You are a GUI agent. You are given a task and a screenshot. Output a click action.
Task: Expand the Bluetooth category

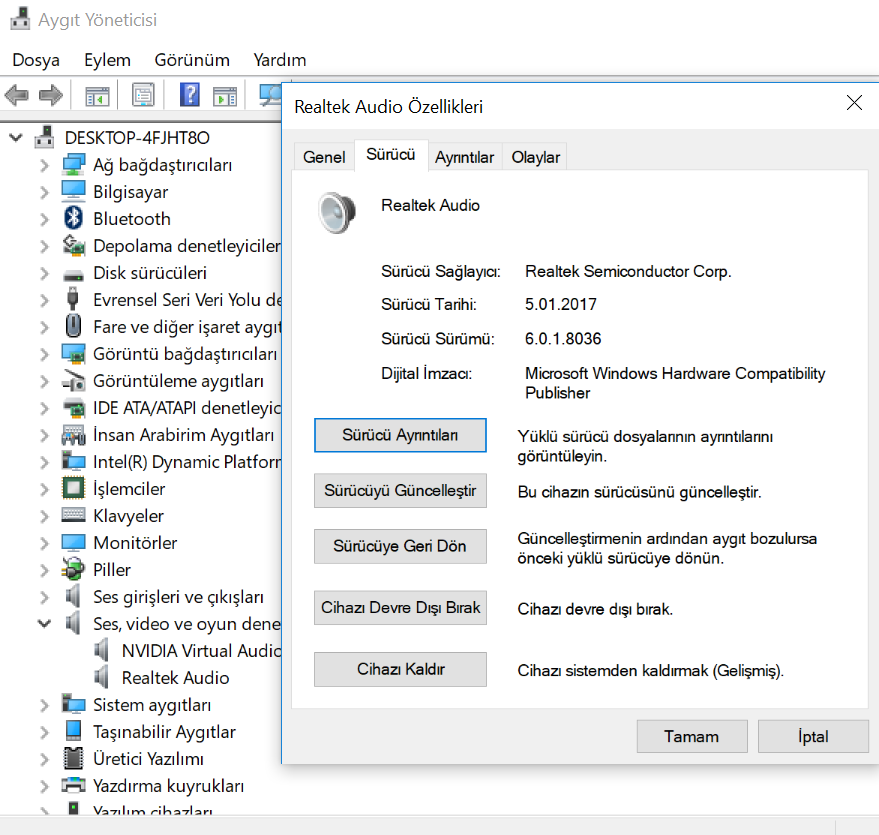click(44, 219)
